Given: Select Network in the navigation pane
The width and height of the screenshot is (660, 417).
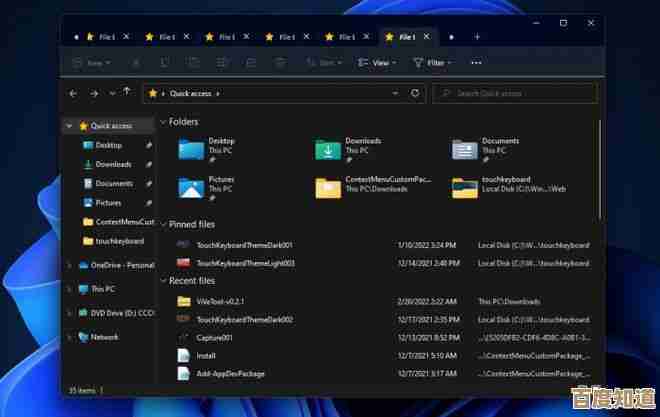Looking at the screenshot, I should 104,337.
